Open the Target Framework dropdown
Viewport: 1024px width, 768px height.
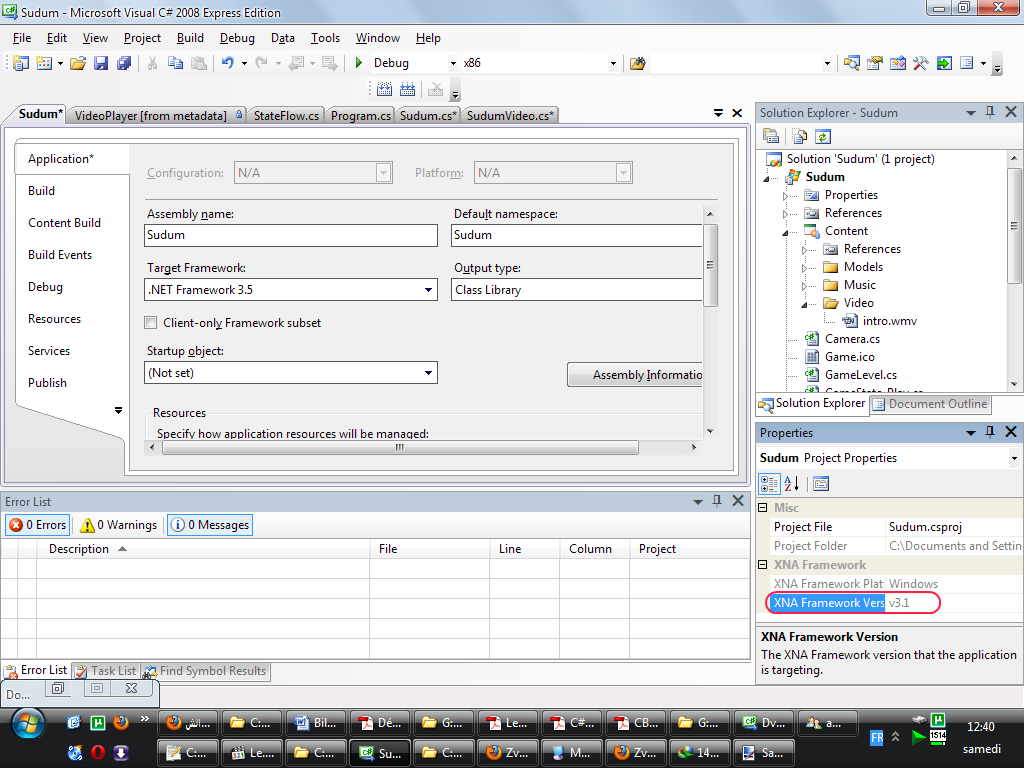pyautogui.click(x=428, y=290)
